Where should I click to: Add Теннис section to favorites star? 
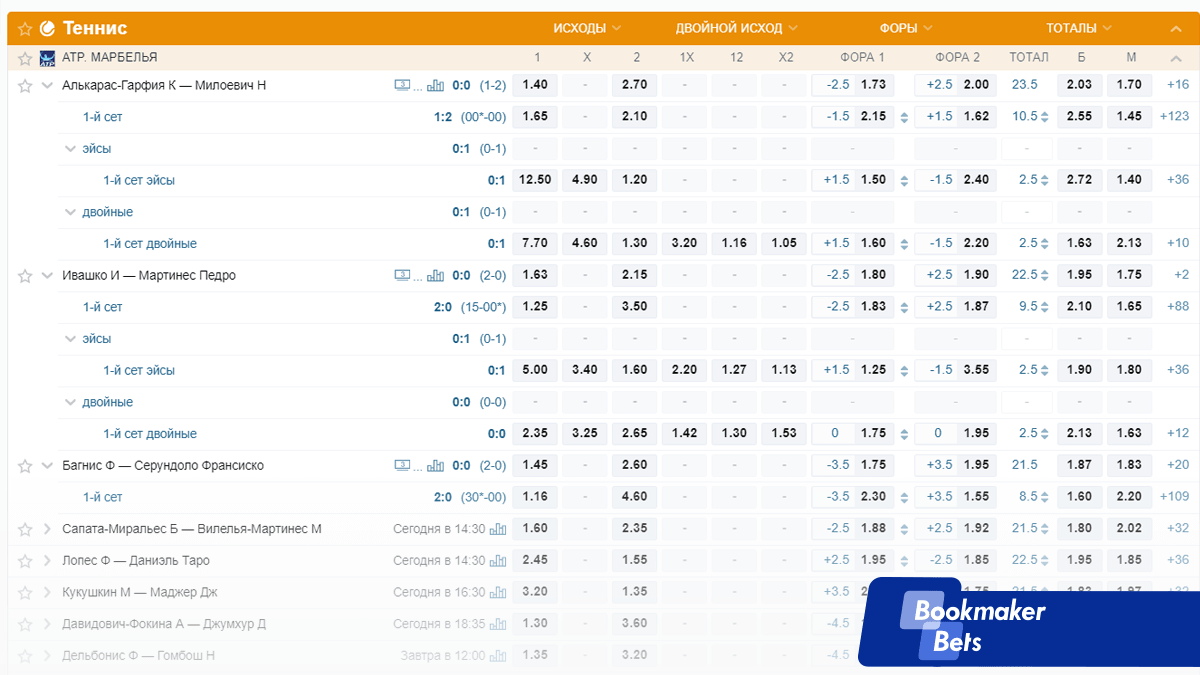pyautogui.click(x=25, y=28)
